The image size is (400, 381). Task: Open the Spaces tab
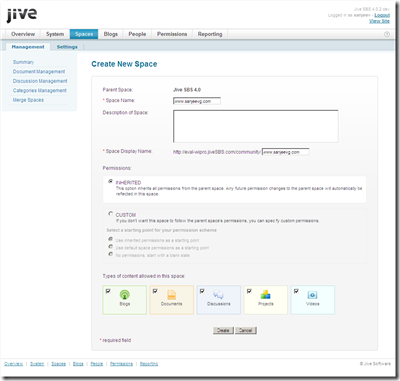[84, 34]
